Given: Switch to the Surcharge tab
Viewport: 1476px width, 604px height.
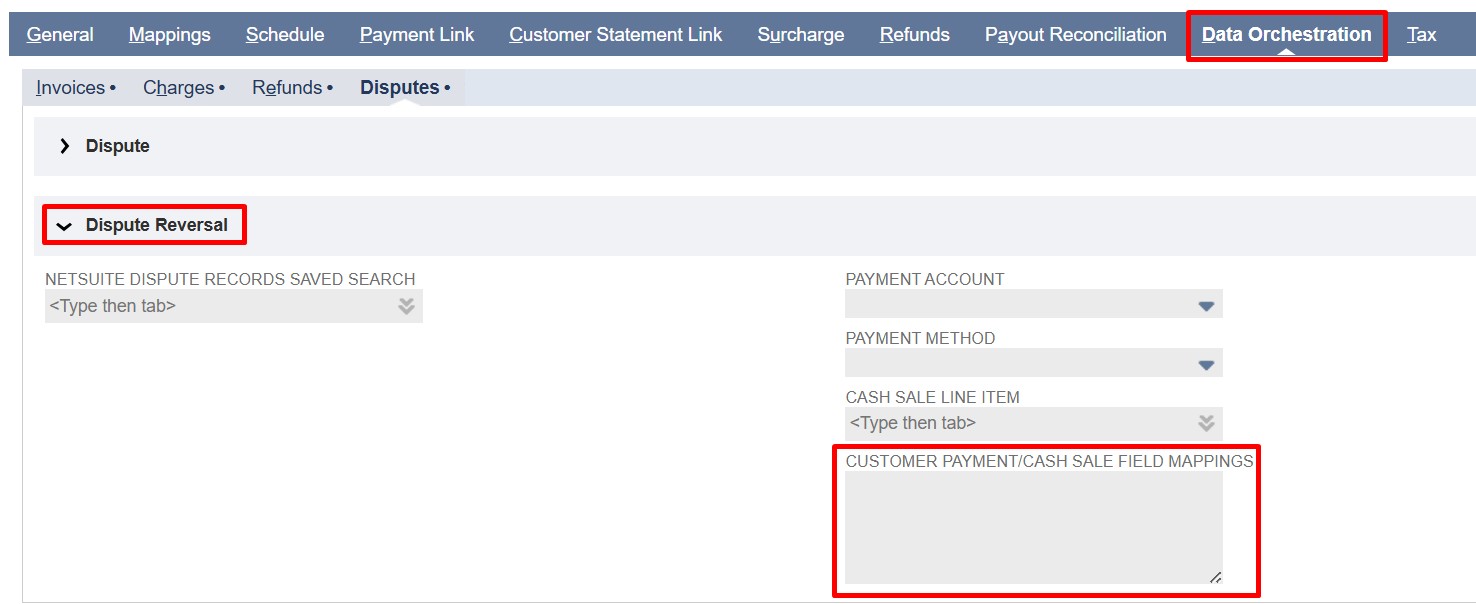Looking at the screenshot, I should (800, 33).
